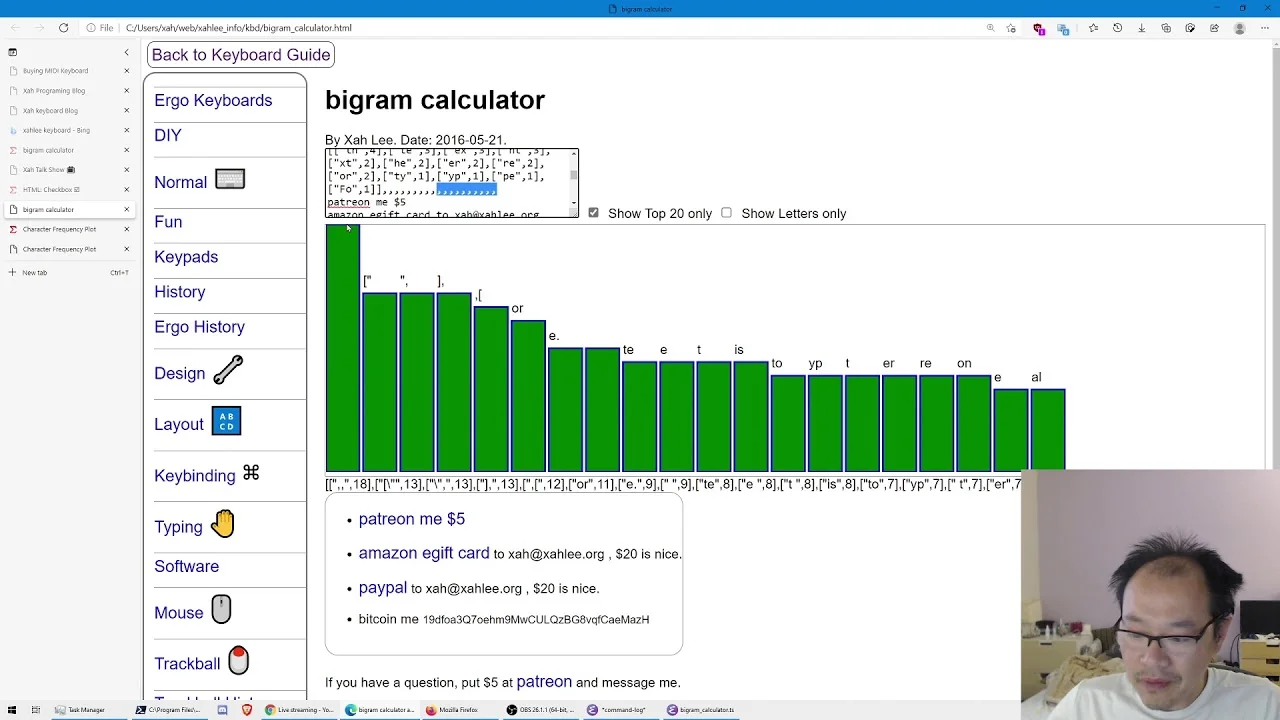Open the browser downloads icon
Viewport: 1280px width, 720px height.
(1141, 28)
